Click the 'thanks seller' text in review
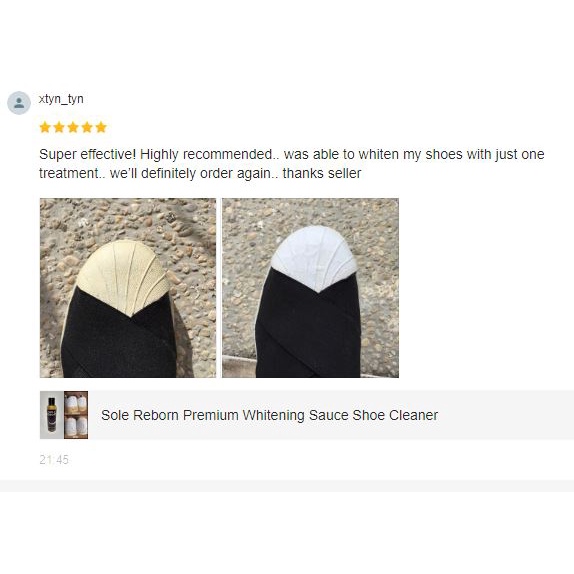Screen dimensions: 574x574 coord(322,173)
